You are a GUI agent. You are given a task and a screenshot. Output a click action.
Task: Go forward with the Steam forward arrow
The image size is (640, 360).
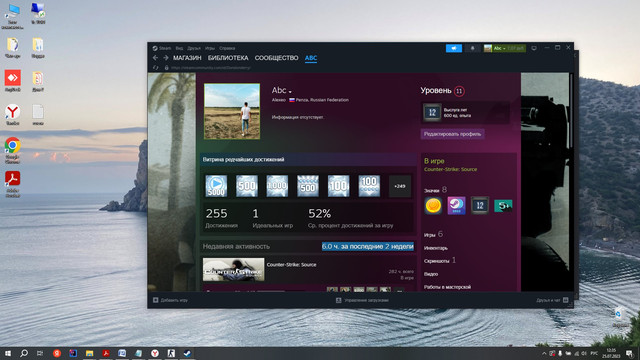pos(166,58)
